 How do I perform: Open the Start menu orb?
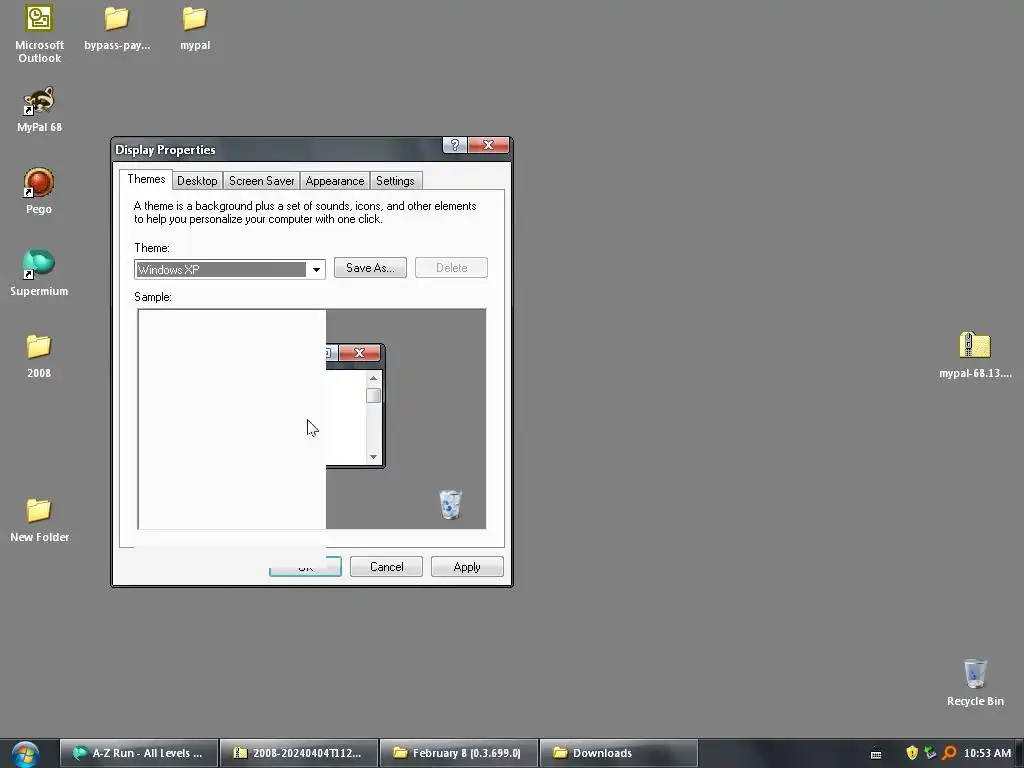coord(25,754)
